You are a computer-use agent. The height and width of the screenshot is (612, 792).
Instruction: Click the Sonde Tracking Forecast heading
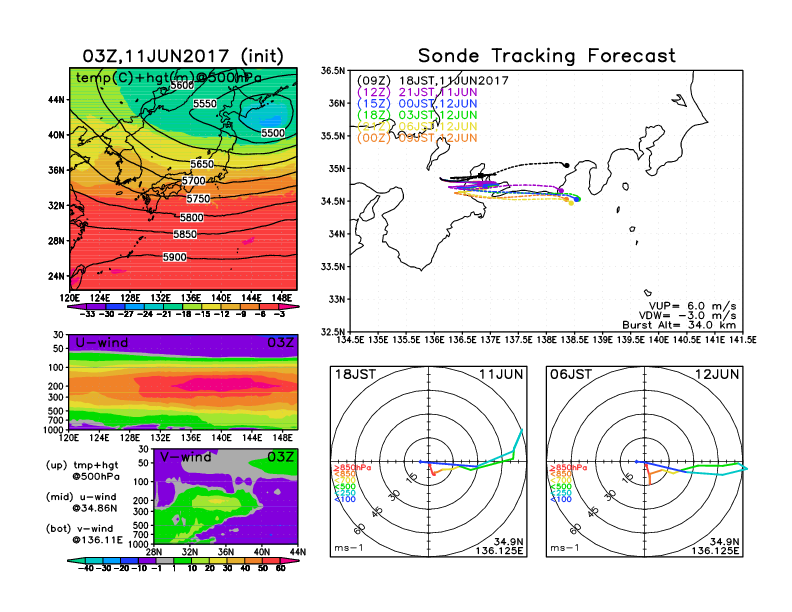(546, 56)
